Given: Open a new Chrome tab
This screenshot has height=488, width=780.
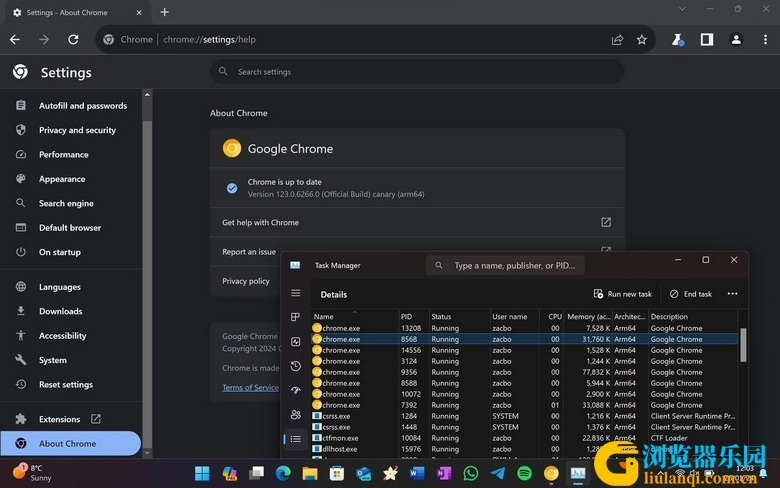Looking at the screenshot, I should (165, 12).
